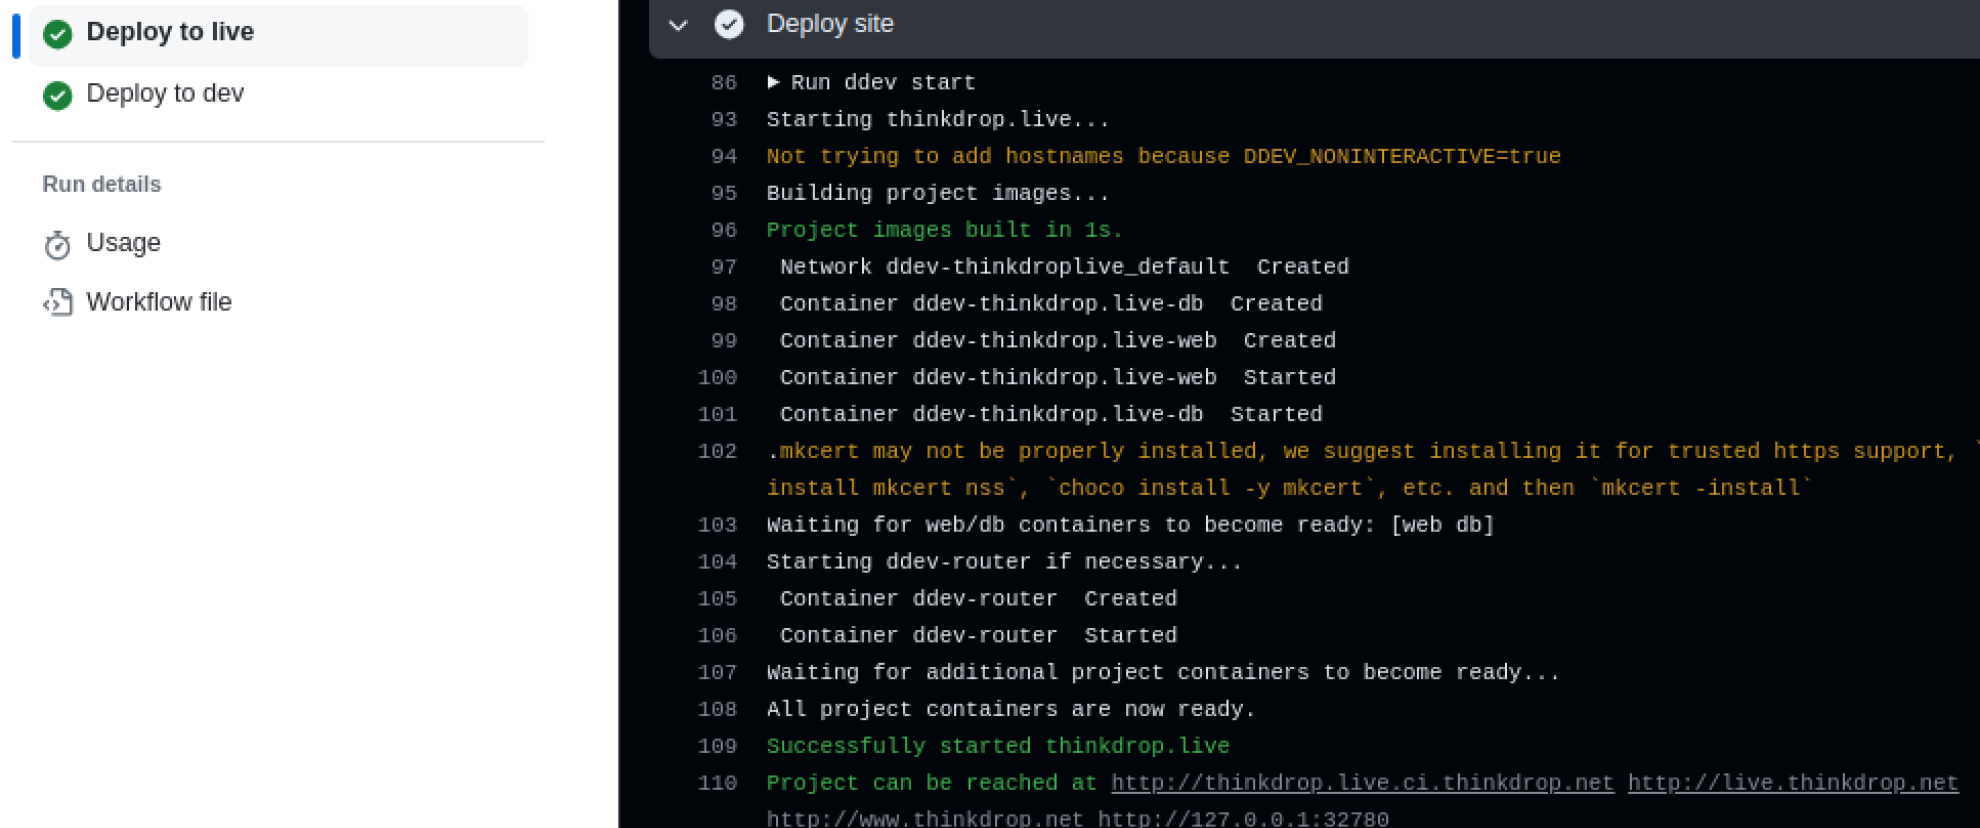1980x828 pixels.
Task: Select the Deploy to dev job
Action: [x=165, y=93]
